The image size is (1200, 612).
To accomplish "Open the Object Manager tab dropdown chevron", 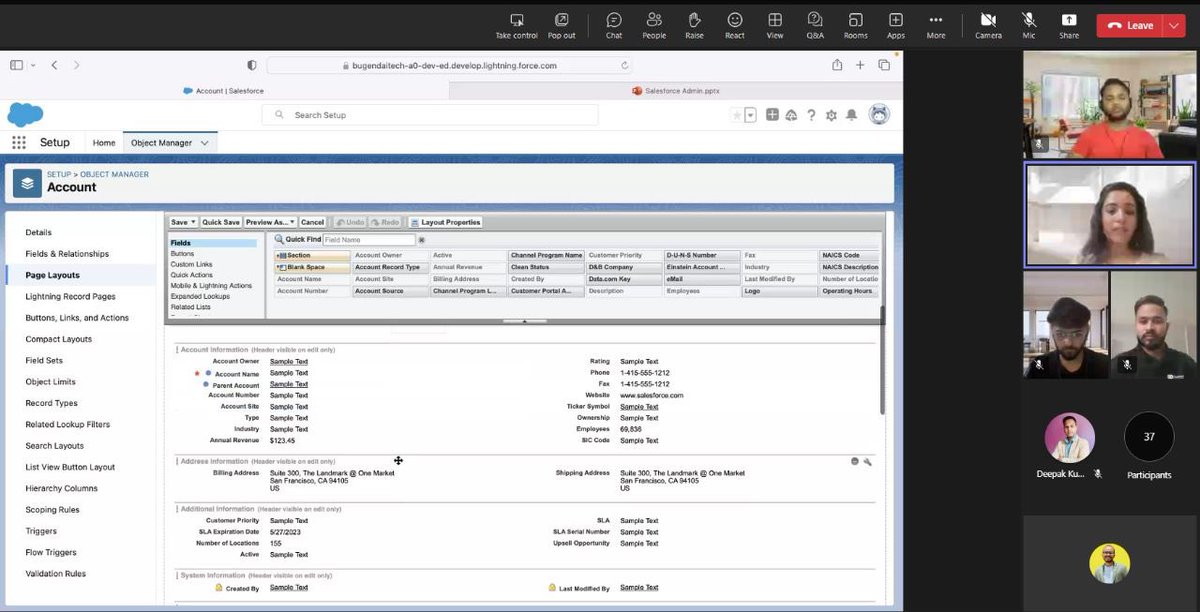I will (205, 143).
